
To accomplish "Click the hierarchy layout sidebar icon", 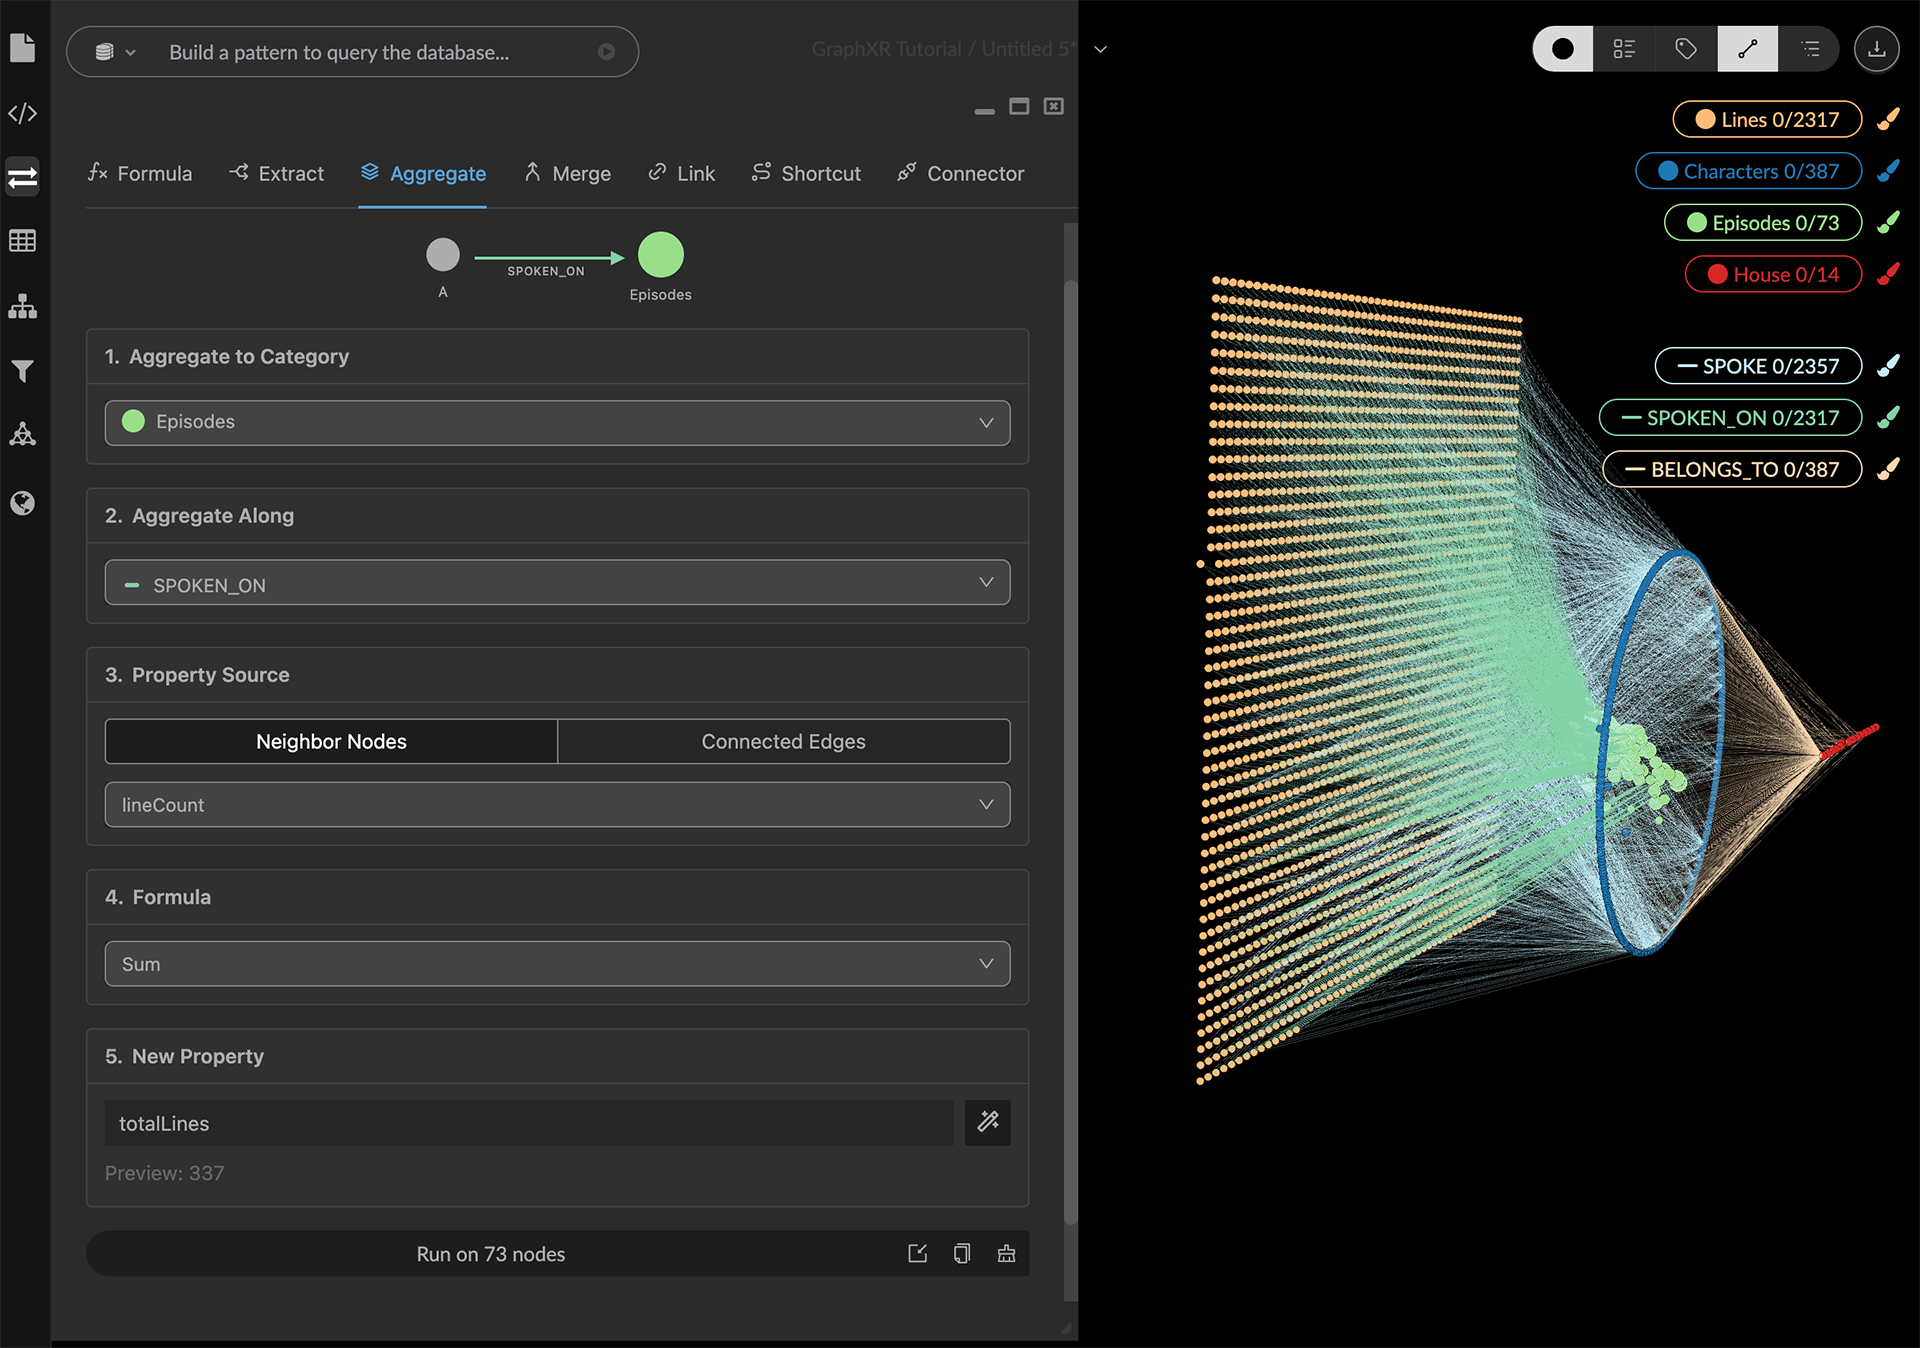I will [22, 307].
